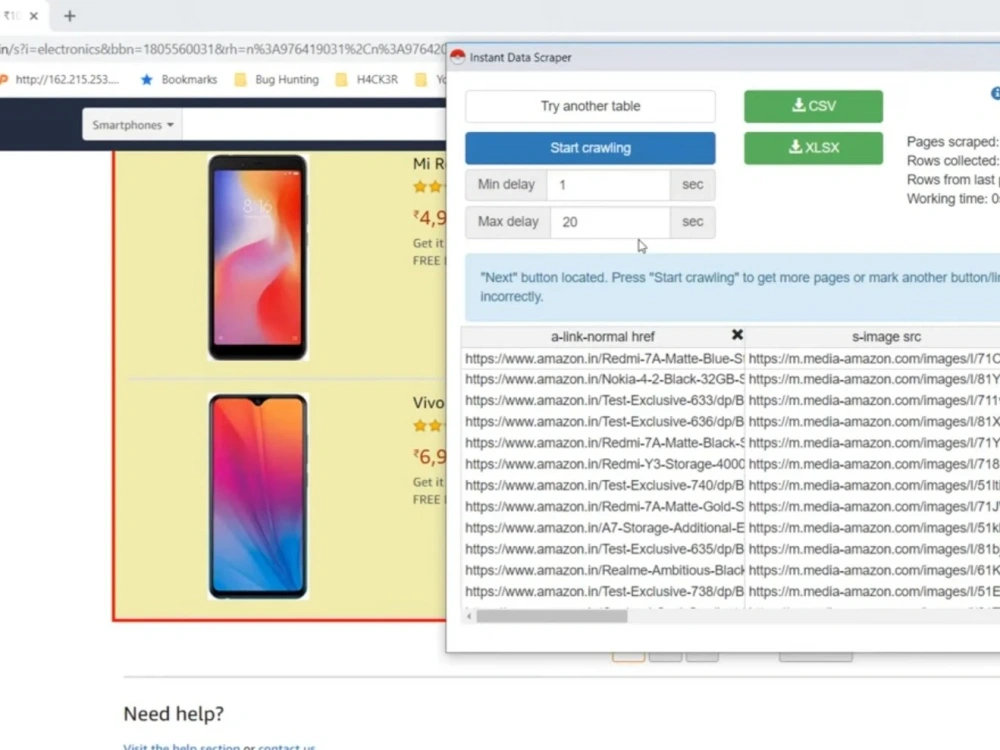Select the image src cell ending 71C
Screen dimensions: 1000x750
(x=873, y=358)
